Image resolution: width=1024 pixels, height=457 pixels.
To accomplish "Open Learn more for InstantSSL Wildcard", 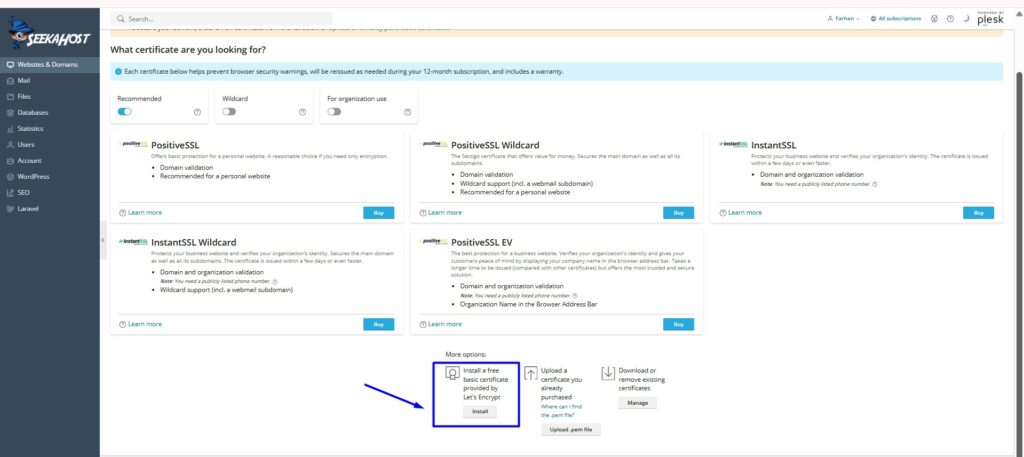I will coord(145,324).
